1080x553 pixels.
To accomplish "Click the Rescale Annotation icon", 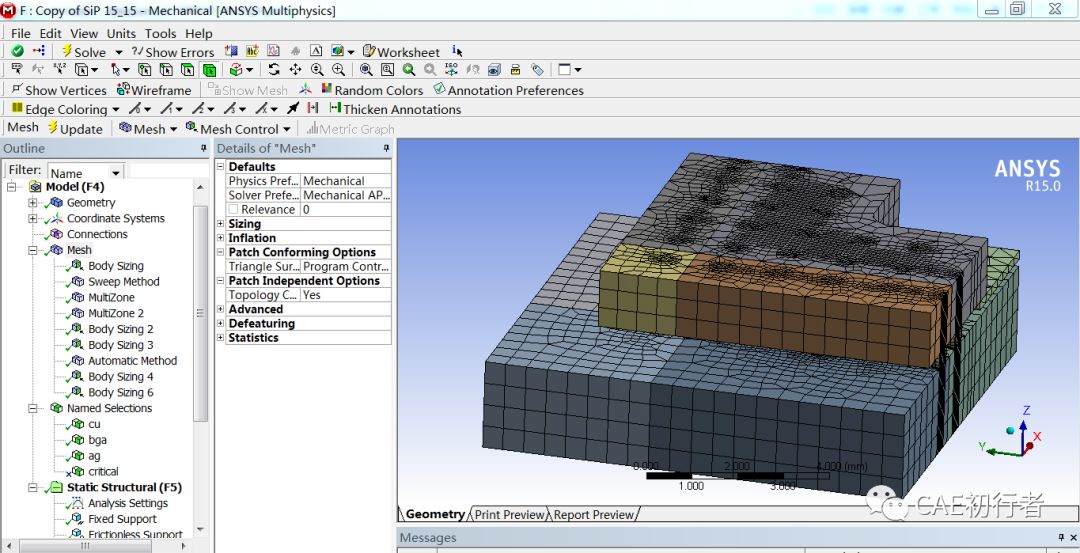I will (515, 70).
